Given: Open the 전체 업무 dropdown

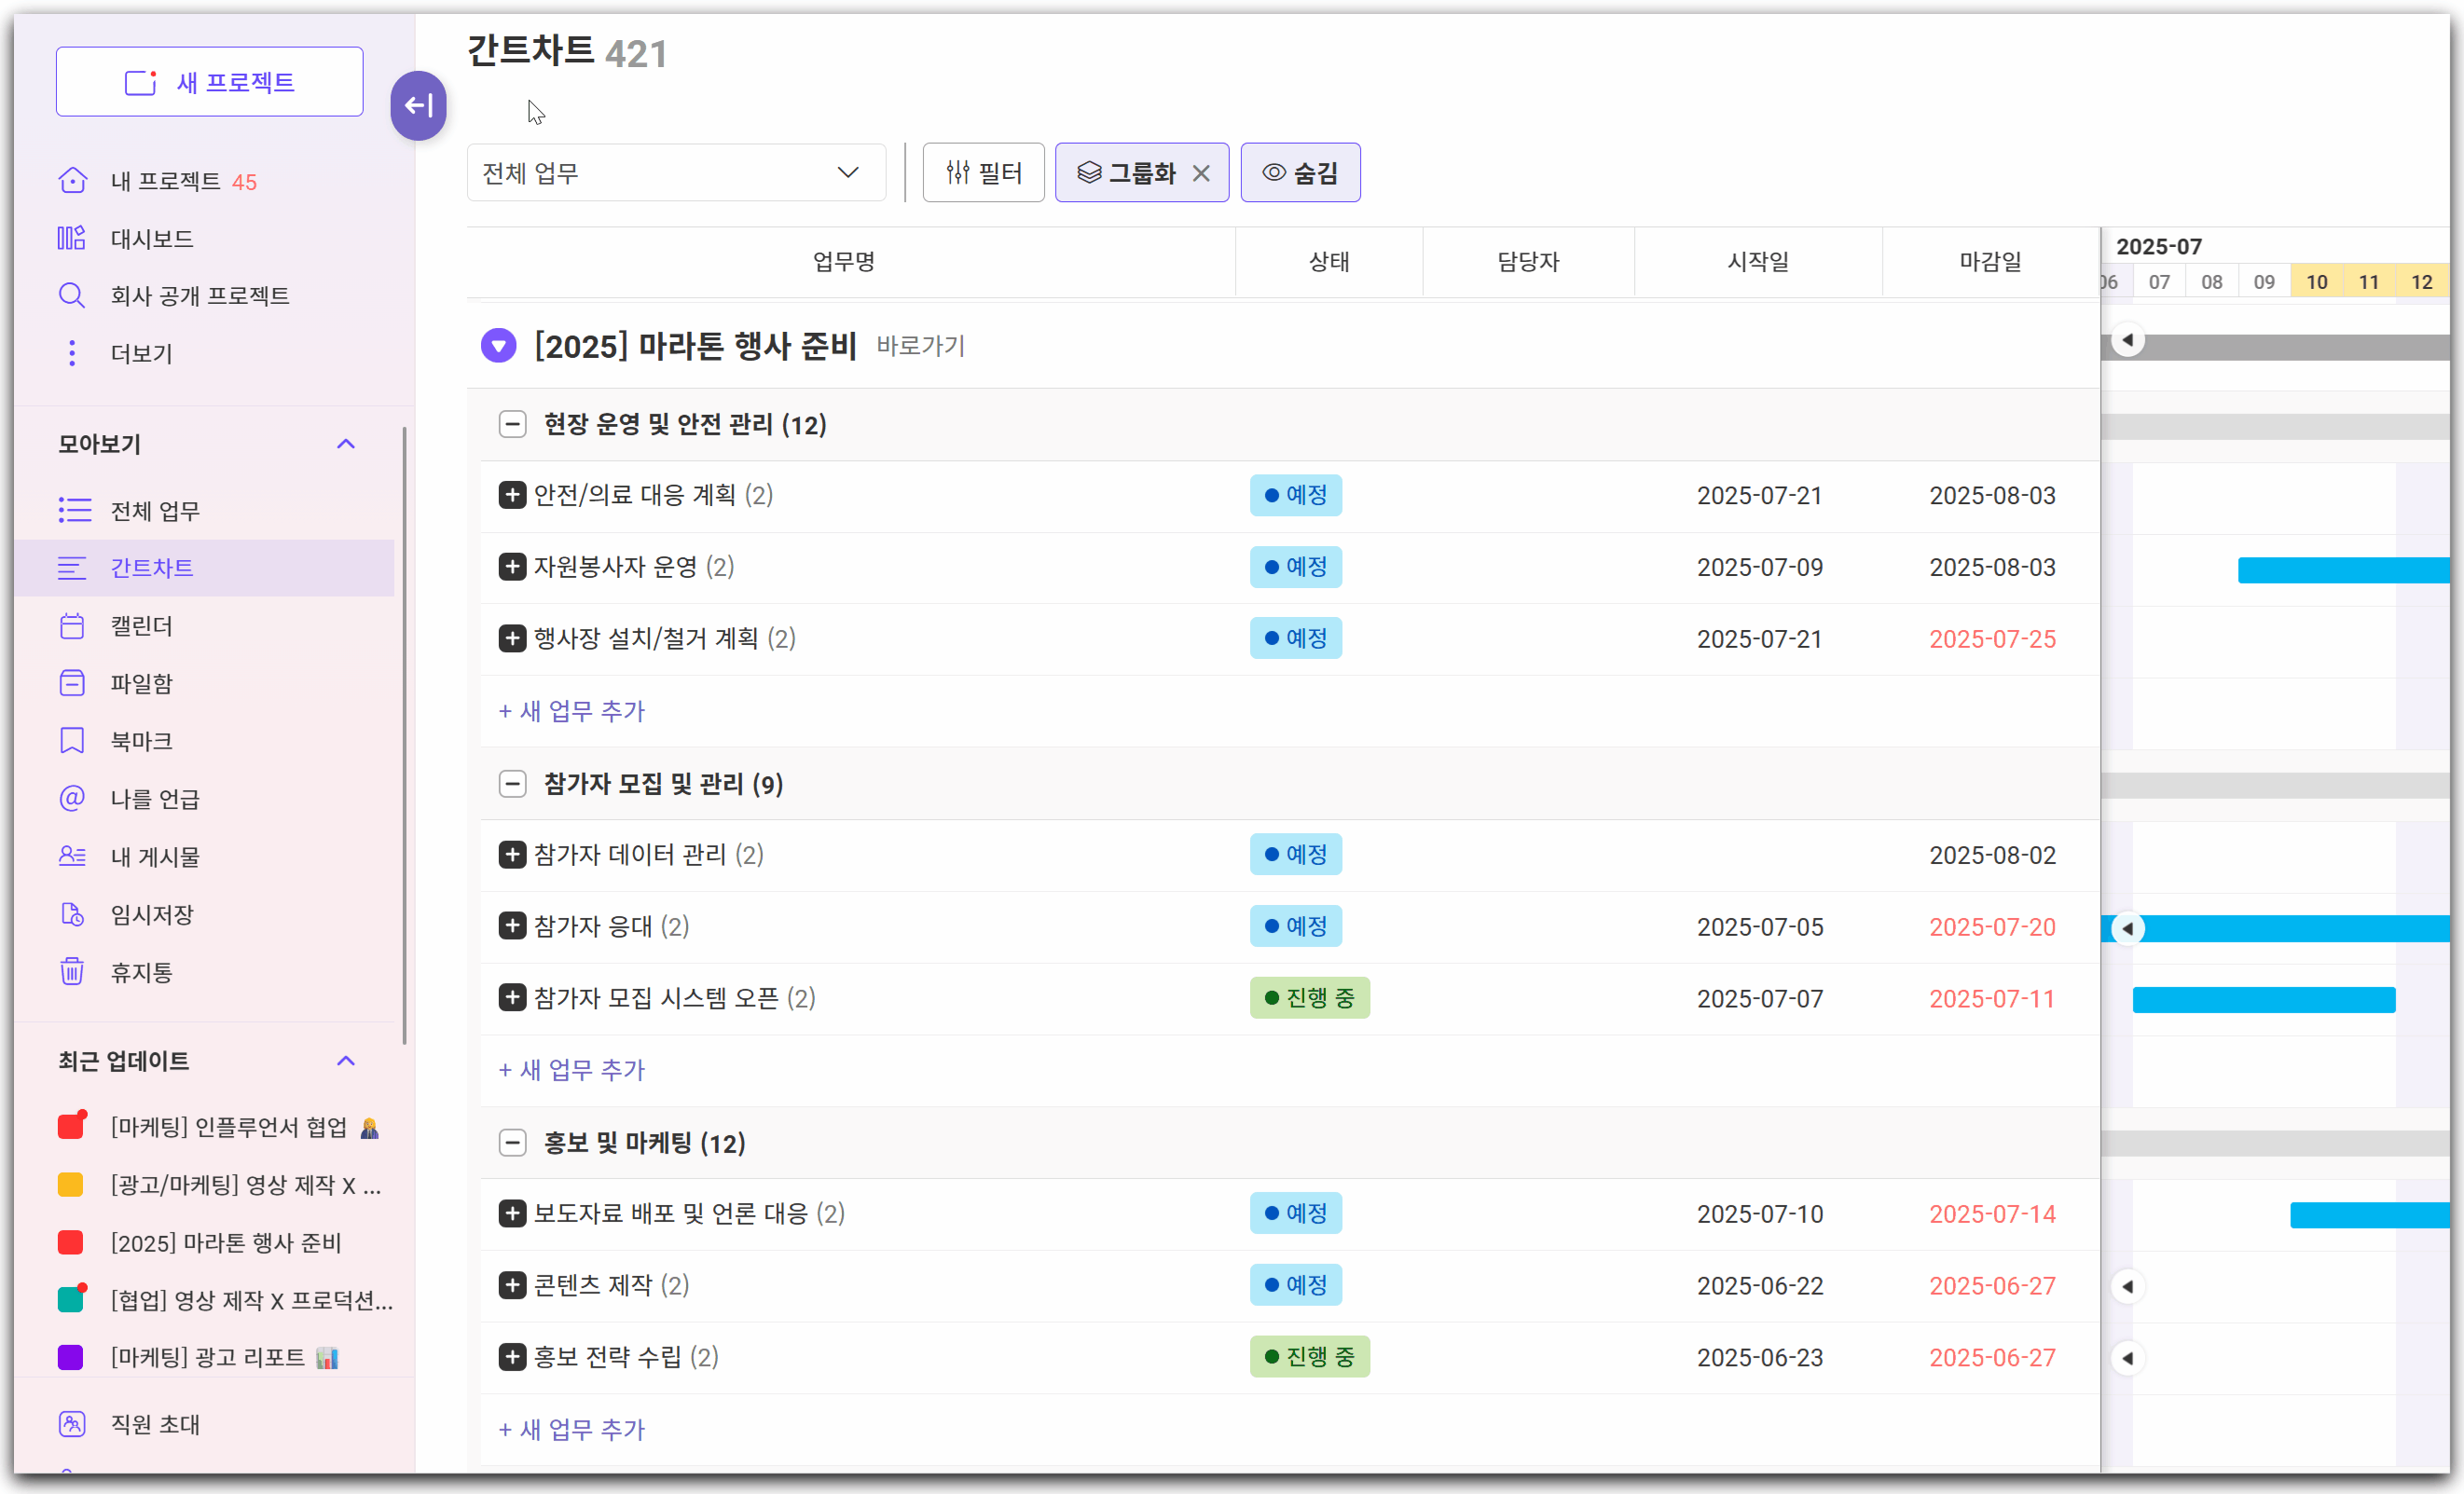Looking at the screenshot, I should click(675, 173).
